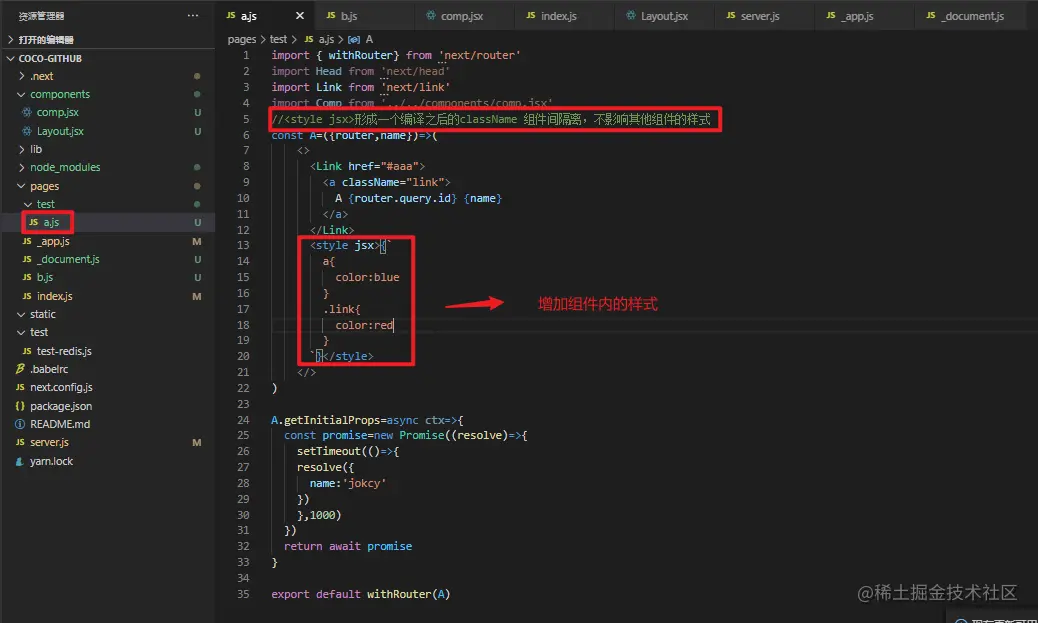Click the 'next/router' import string
1038x623 pixels.
(479, 55)
